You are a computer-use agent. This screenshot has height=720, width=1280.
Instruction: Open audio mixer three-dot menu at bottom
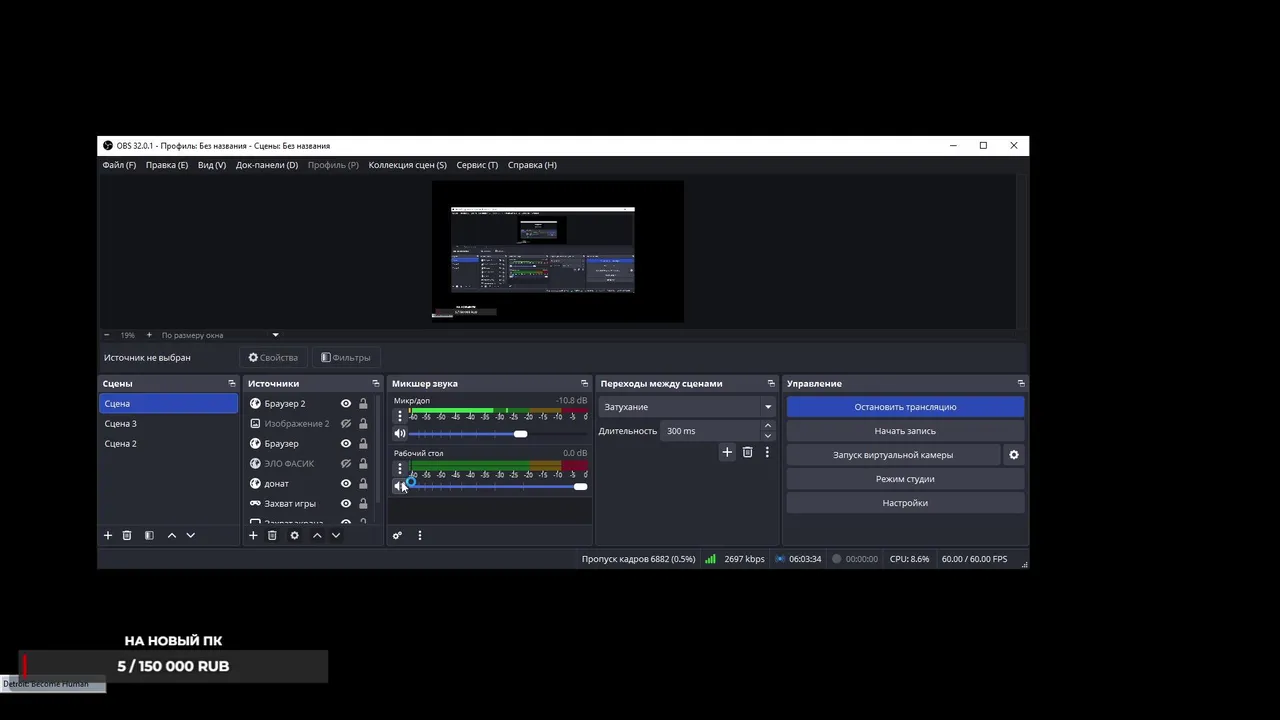pos(420,535)
